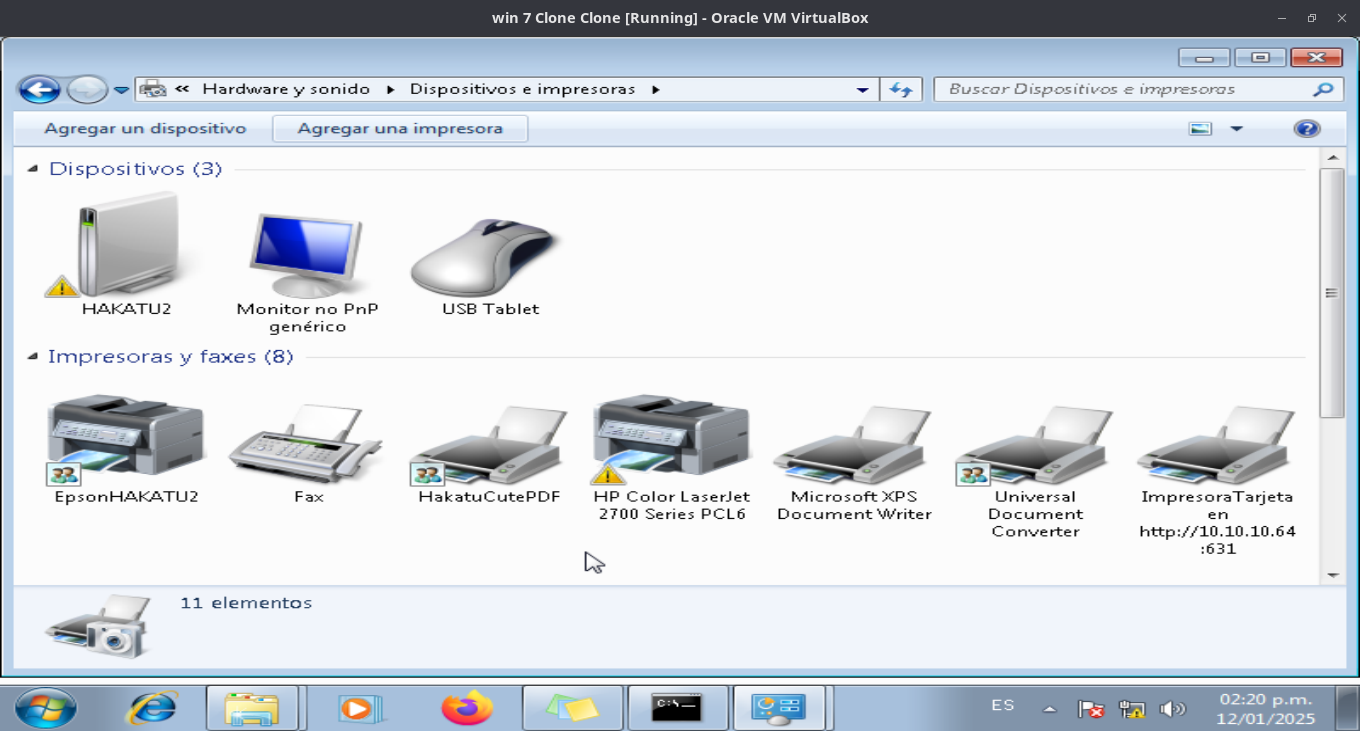Collapse the Impresoras y faxes group
The image size is (1360, 731).
click(x=33, y=356)
